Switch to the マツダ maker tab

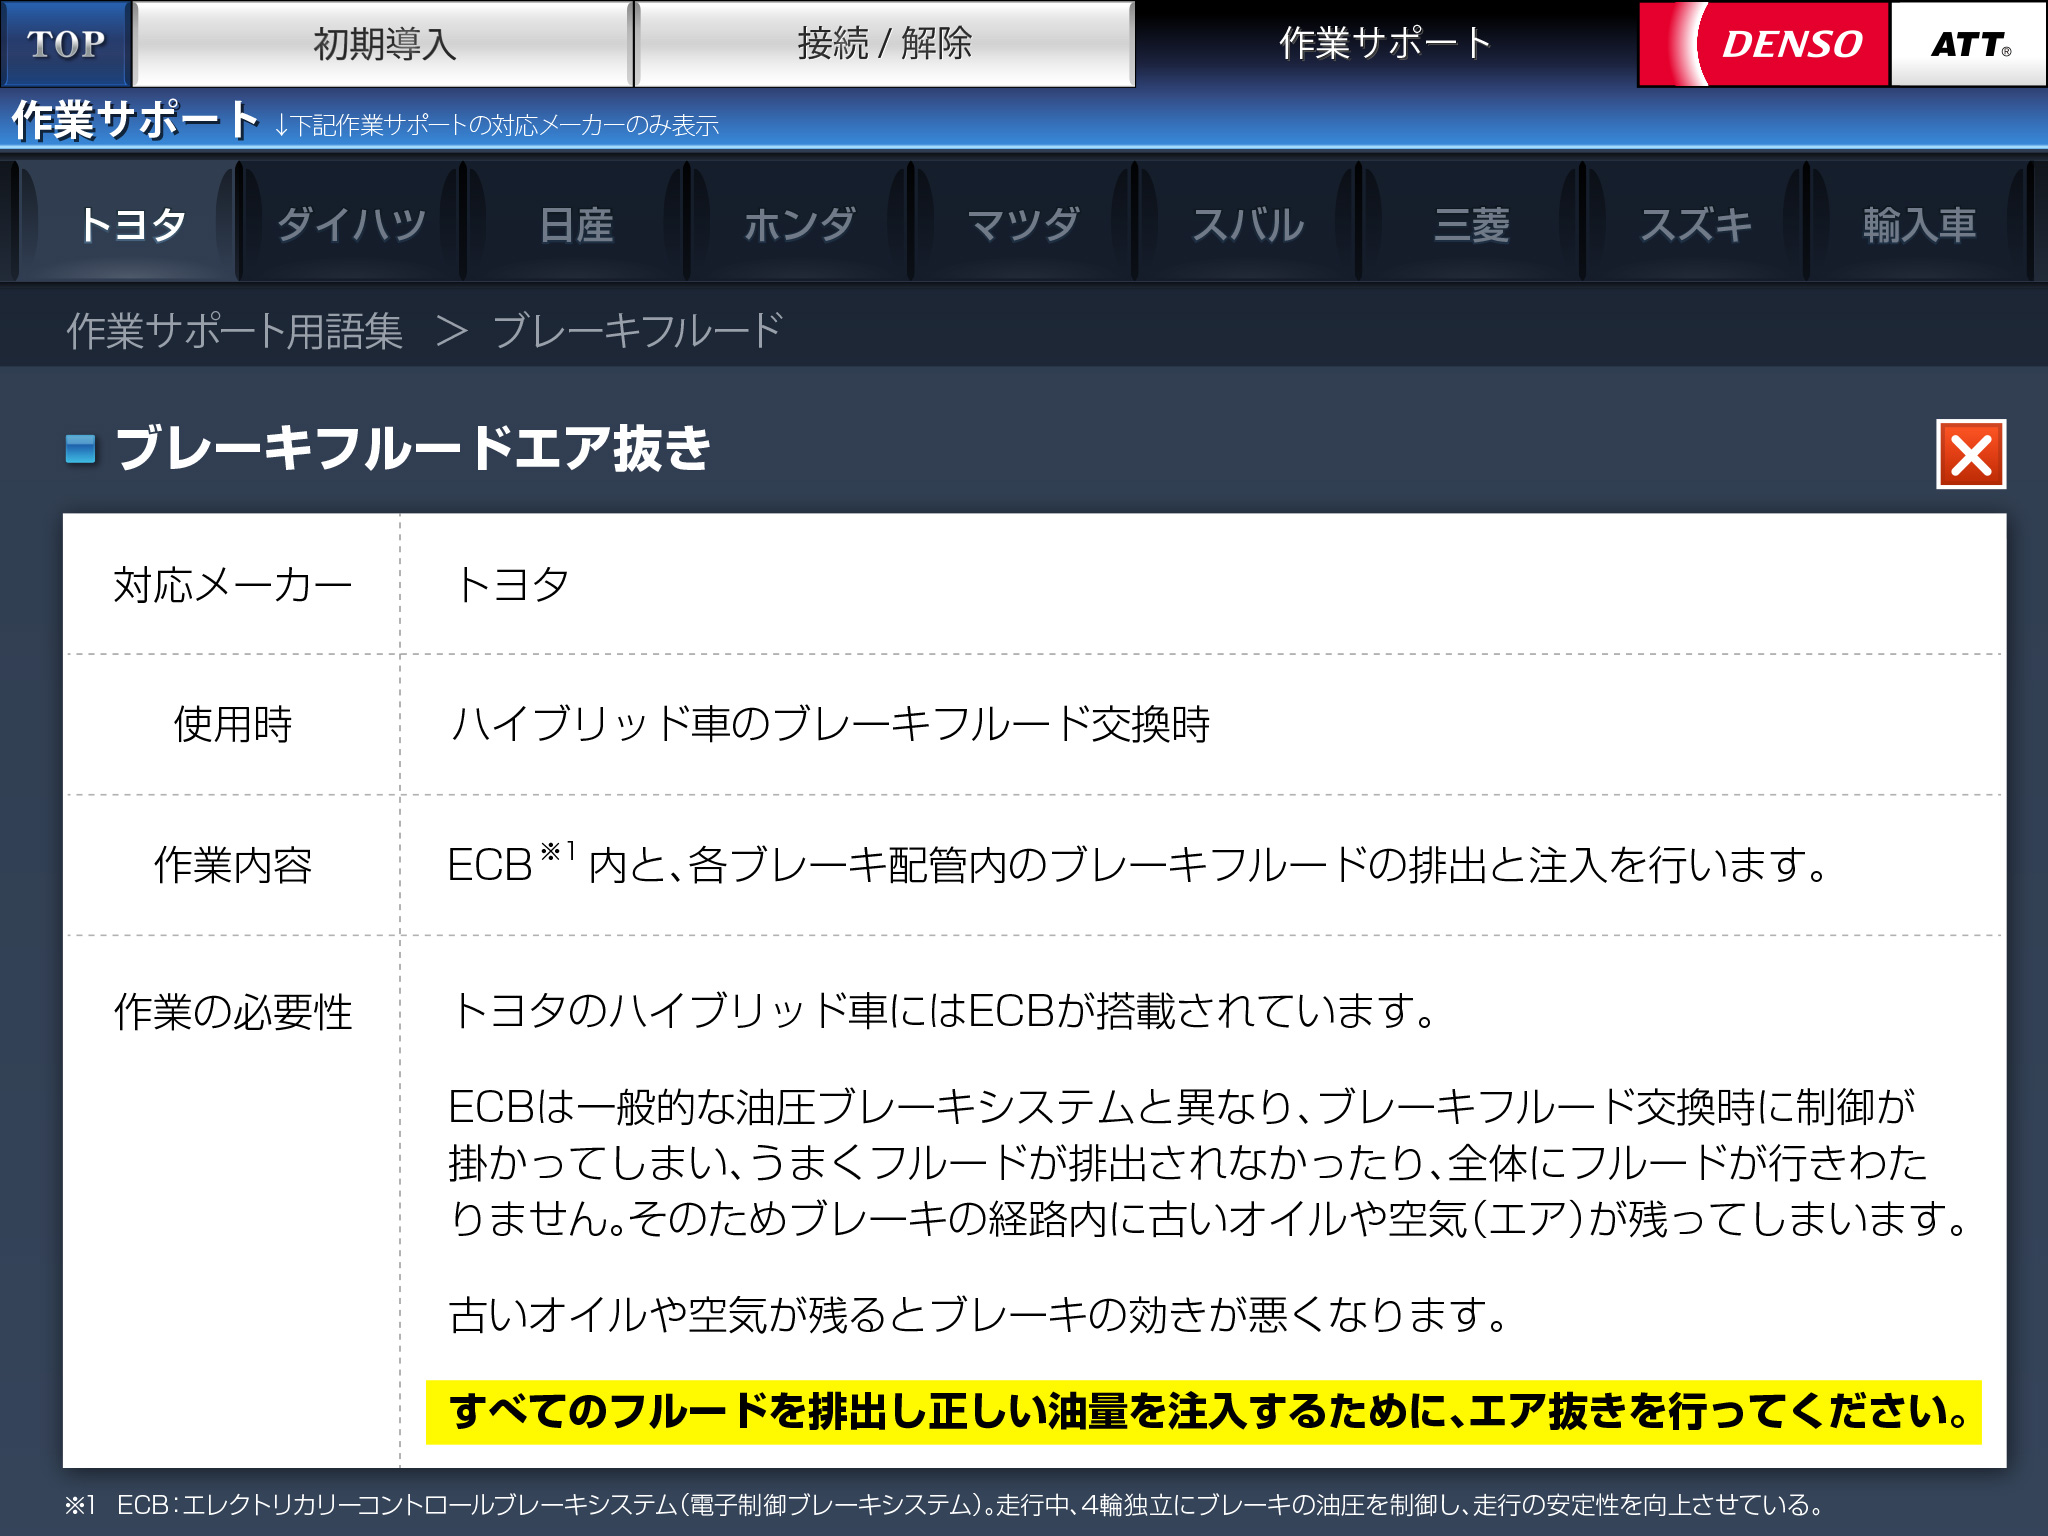click(x=1023, y=224)
